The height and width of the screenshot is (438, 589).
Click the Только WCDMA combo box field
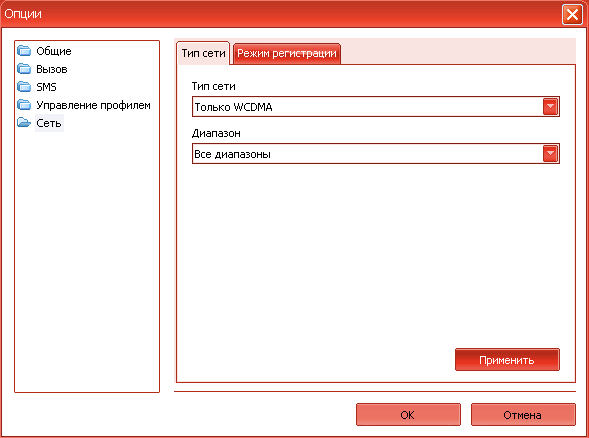pyautogui.click(x=376, y=107)
